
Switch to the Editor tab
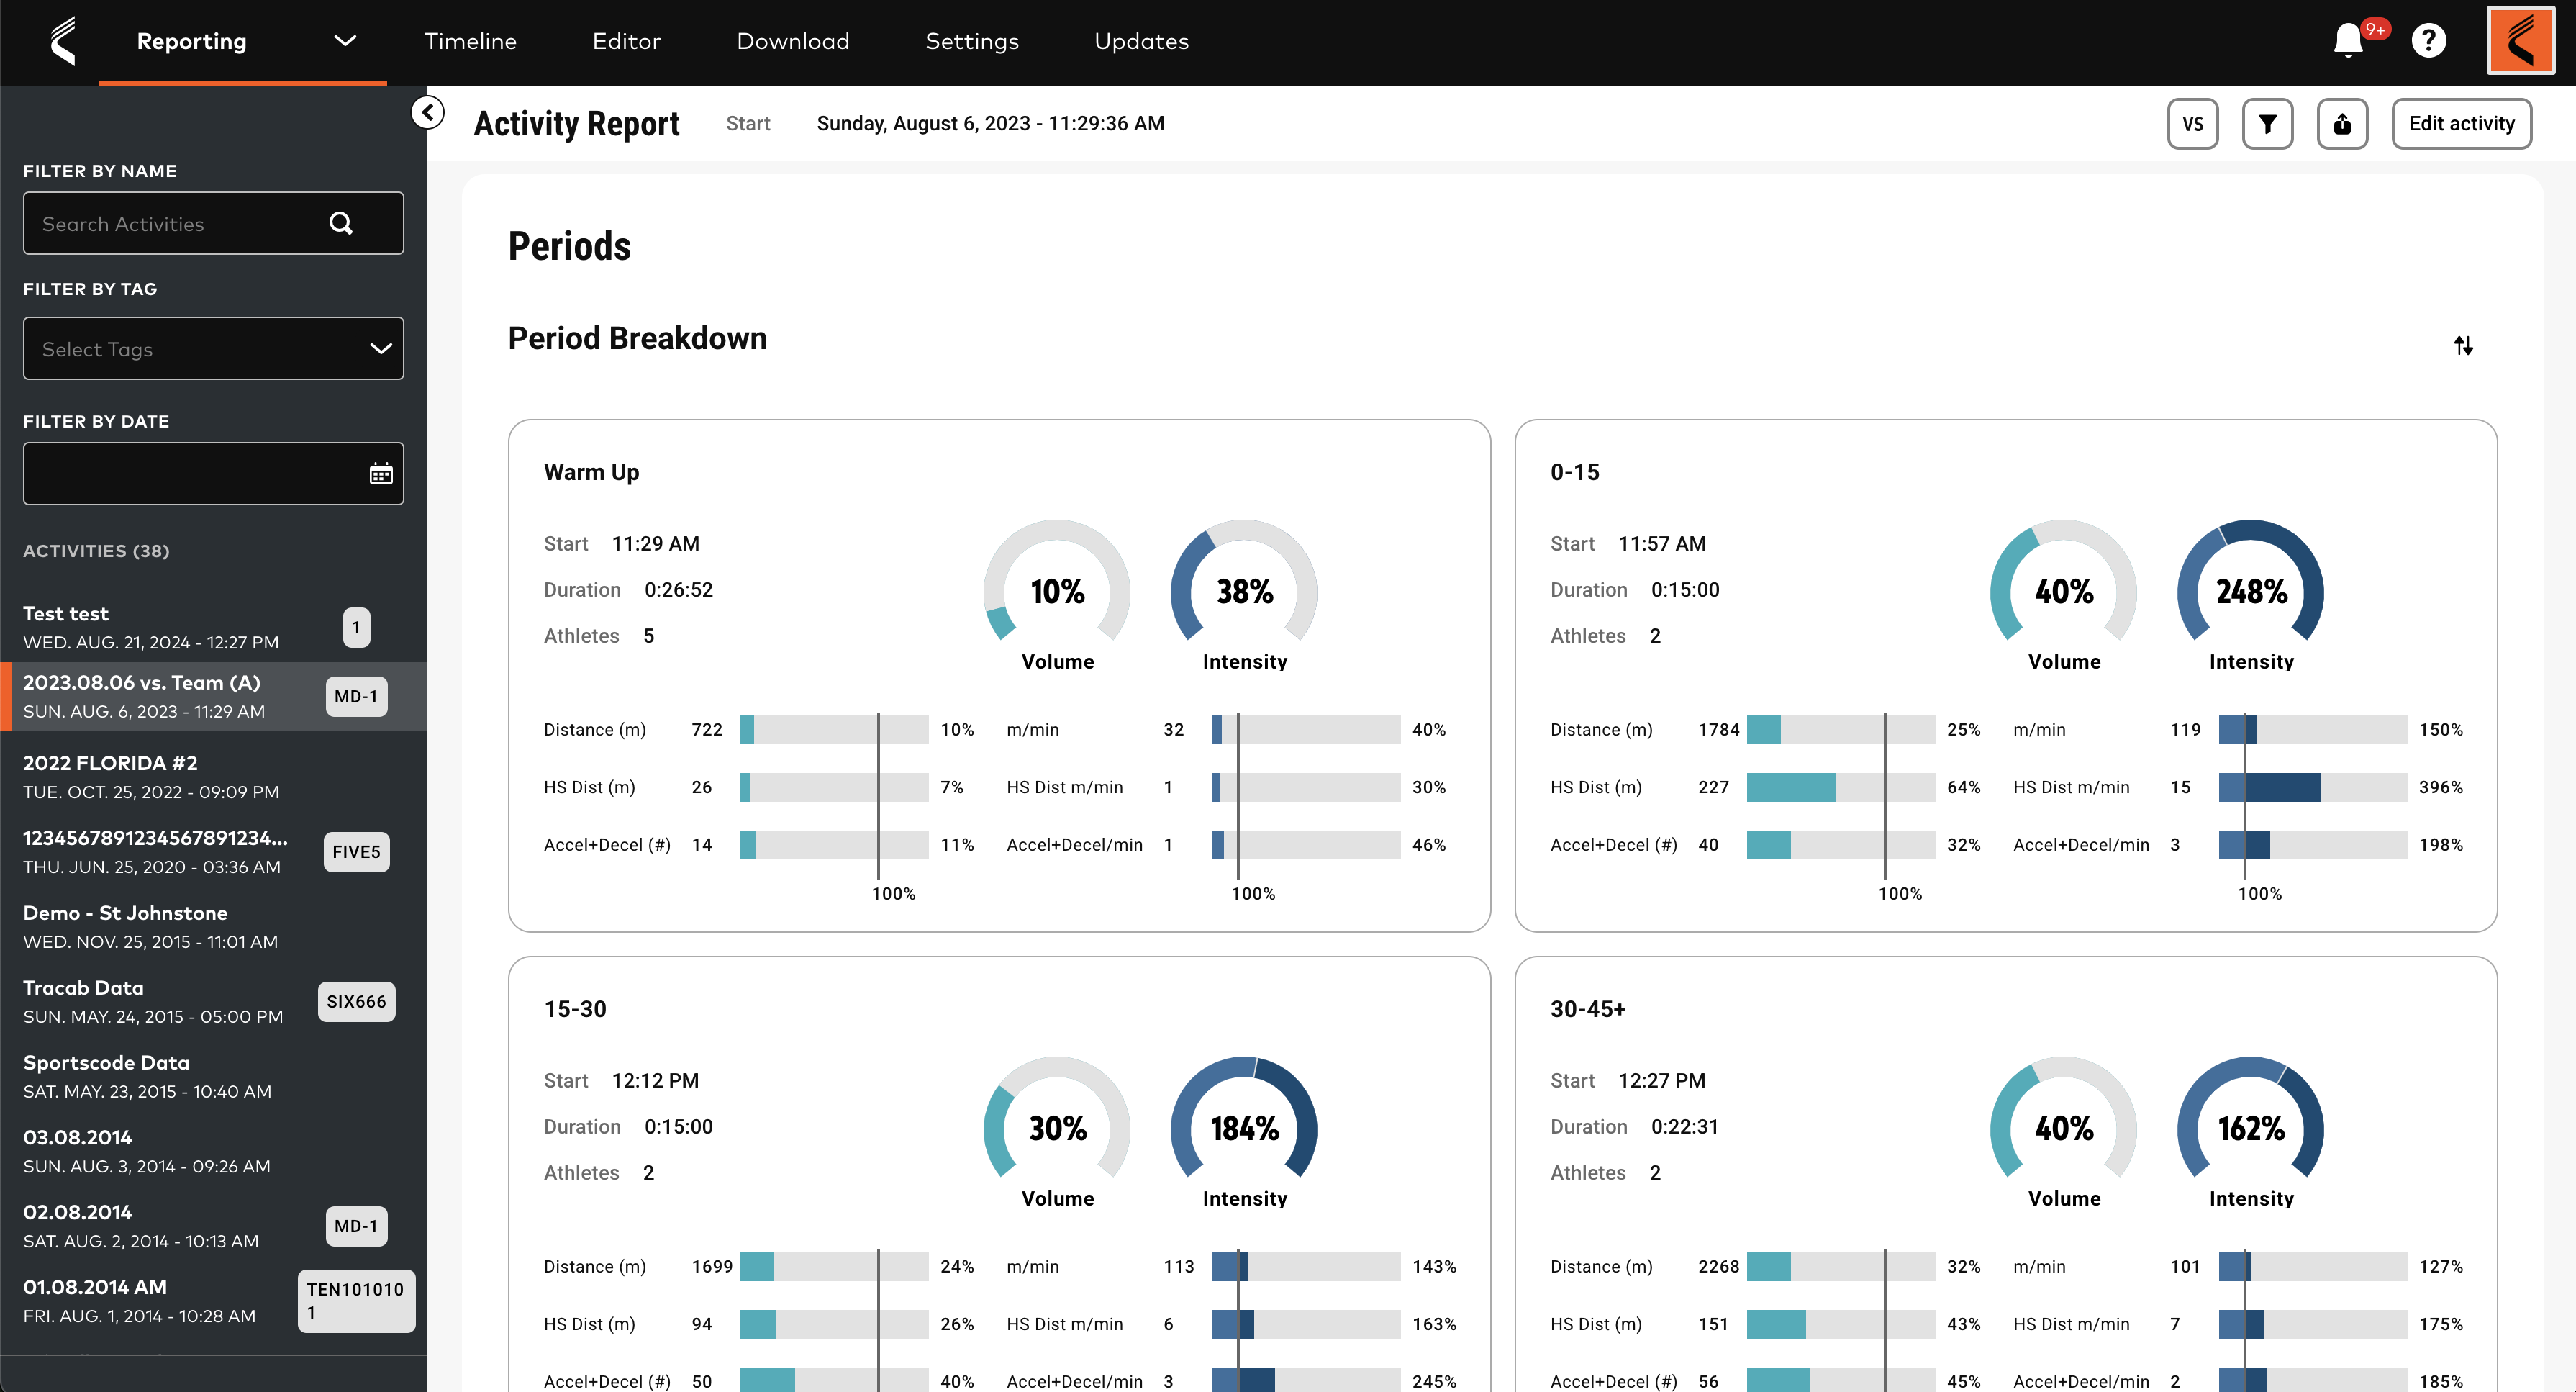(626, 41)
